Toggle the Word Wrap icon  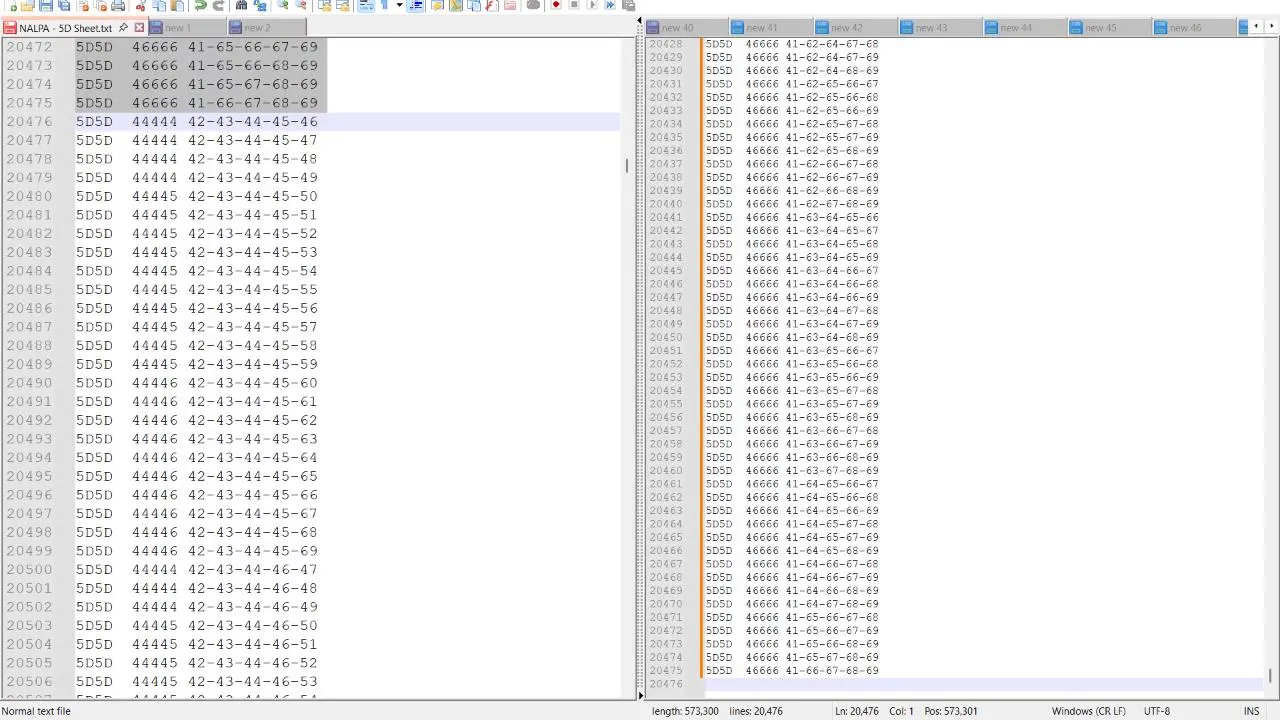click(366, 5)
